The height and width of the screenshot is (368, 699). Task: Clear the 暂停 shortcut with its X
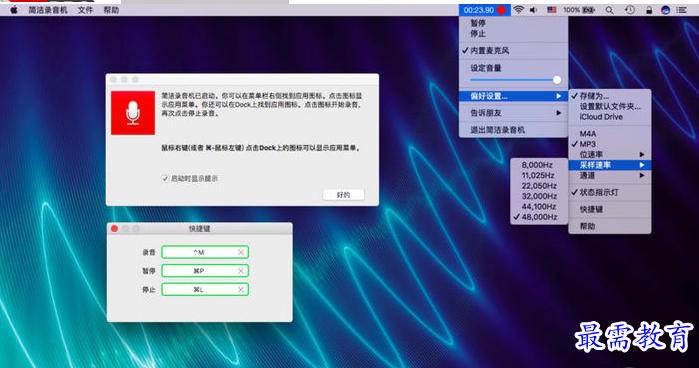click(x=241, y=271)
